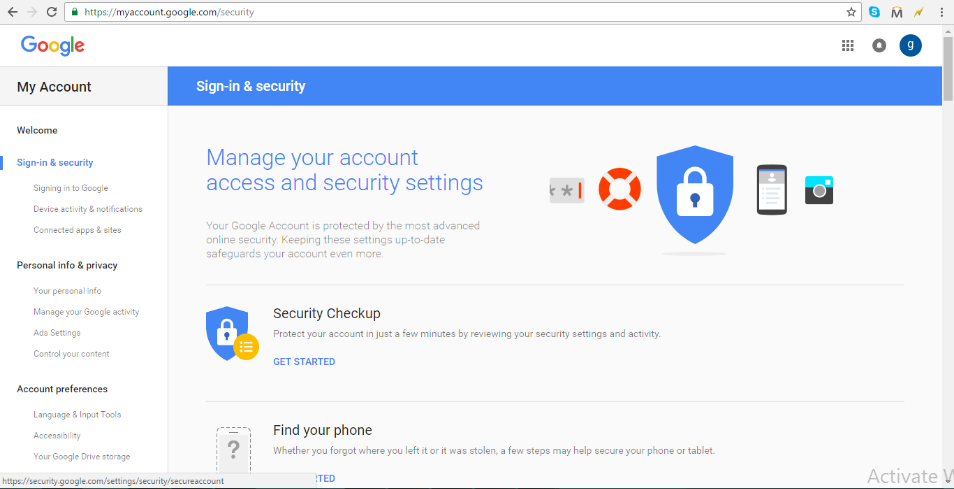Click the Google logo
Image resolution: width=954 pixels, height=489 pixels.
click(x=52, y=46)
